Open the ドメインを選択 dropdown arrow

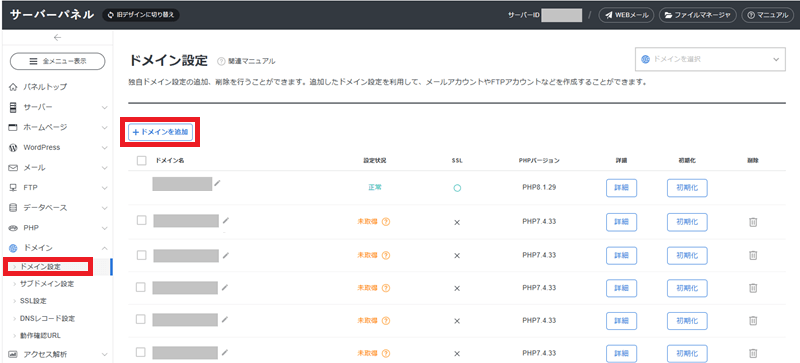coord(776,60)
